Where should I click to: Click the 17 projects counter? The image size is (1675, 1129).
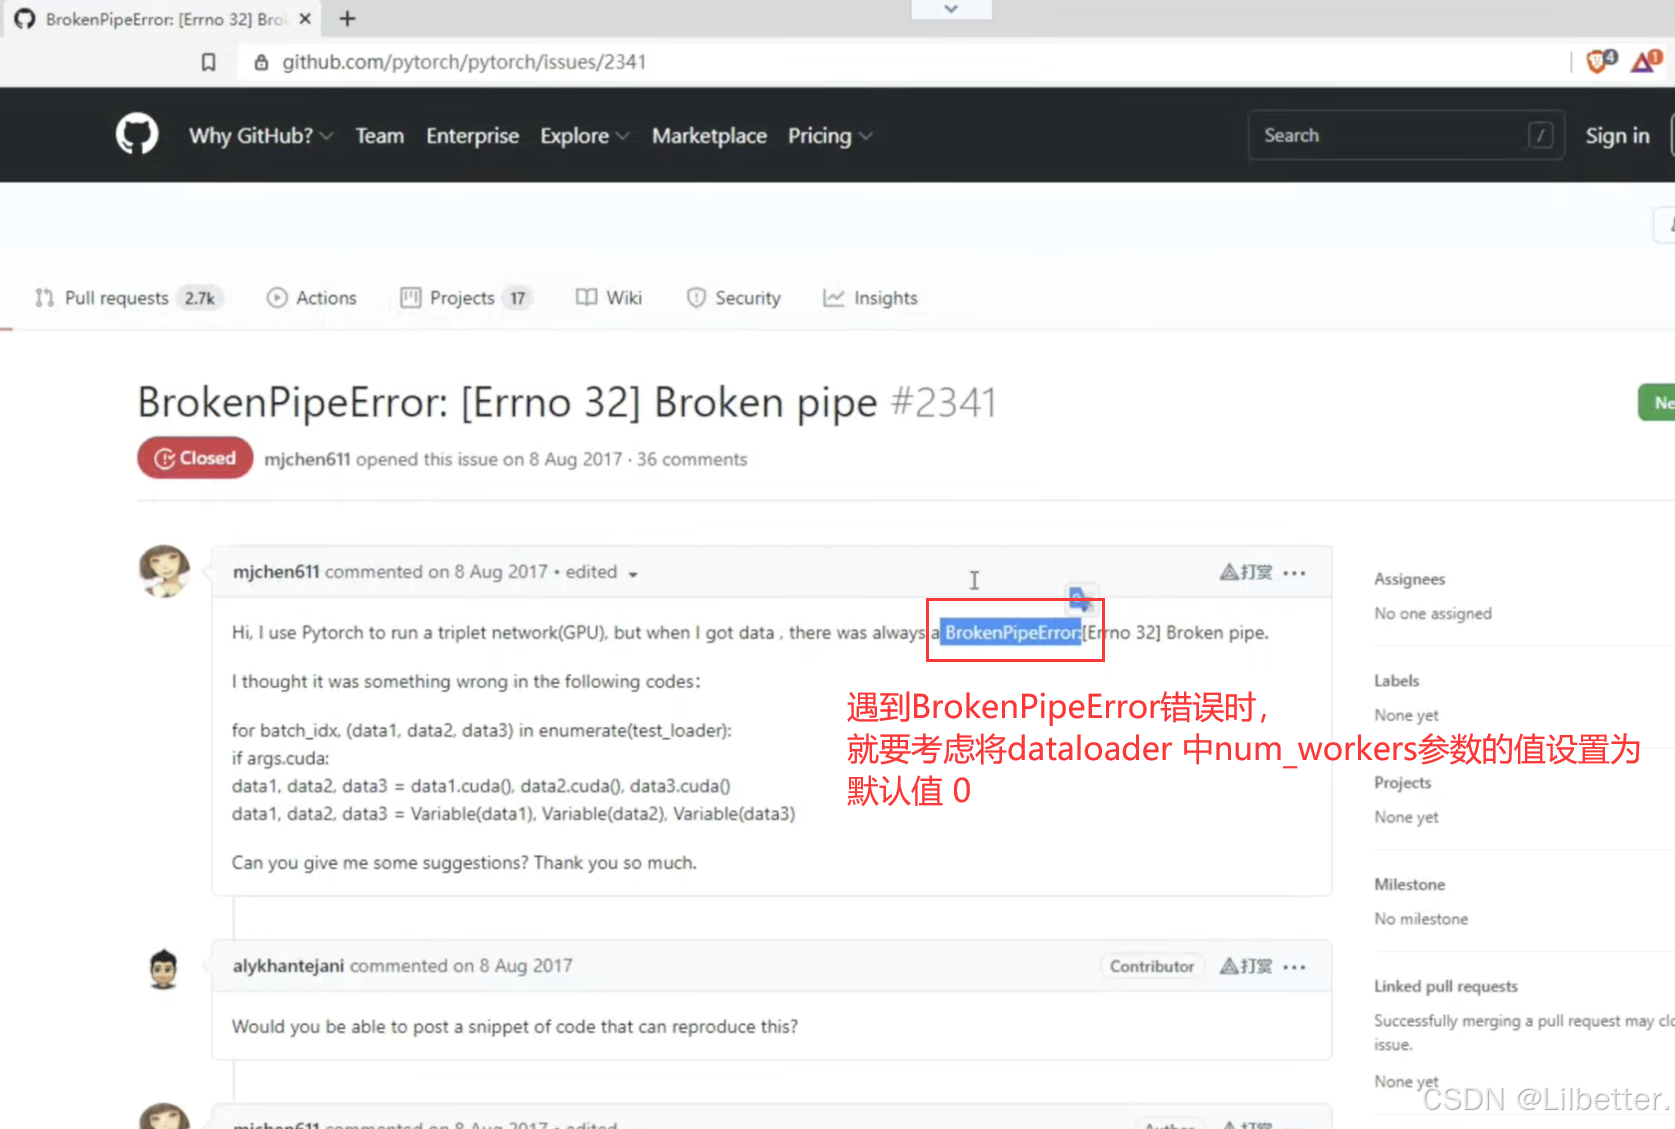(517, 298)
